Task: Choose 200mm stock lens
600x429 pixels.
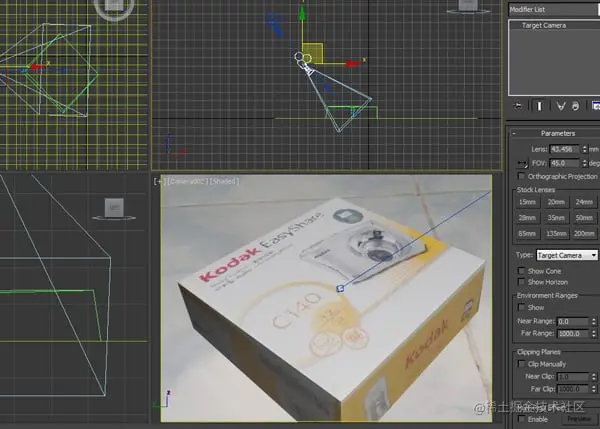Action: [x=584, y=233]
